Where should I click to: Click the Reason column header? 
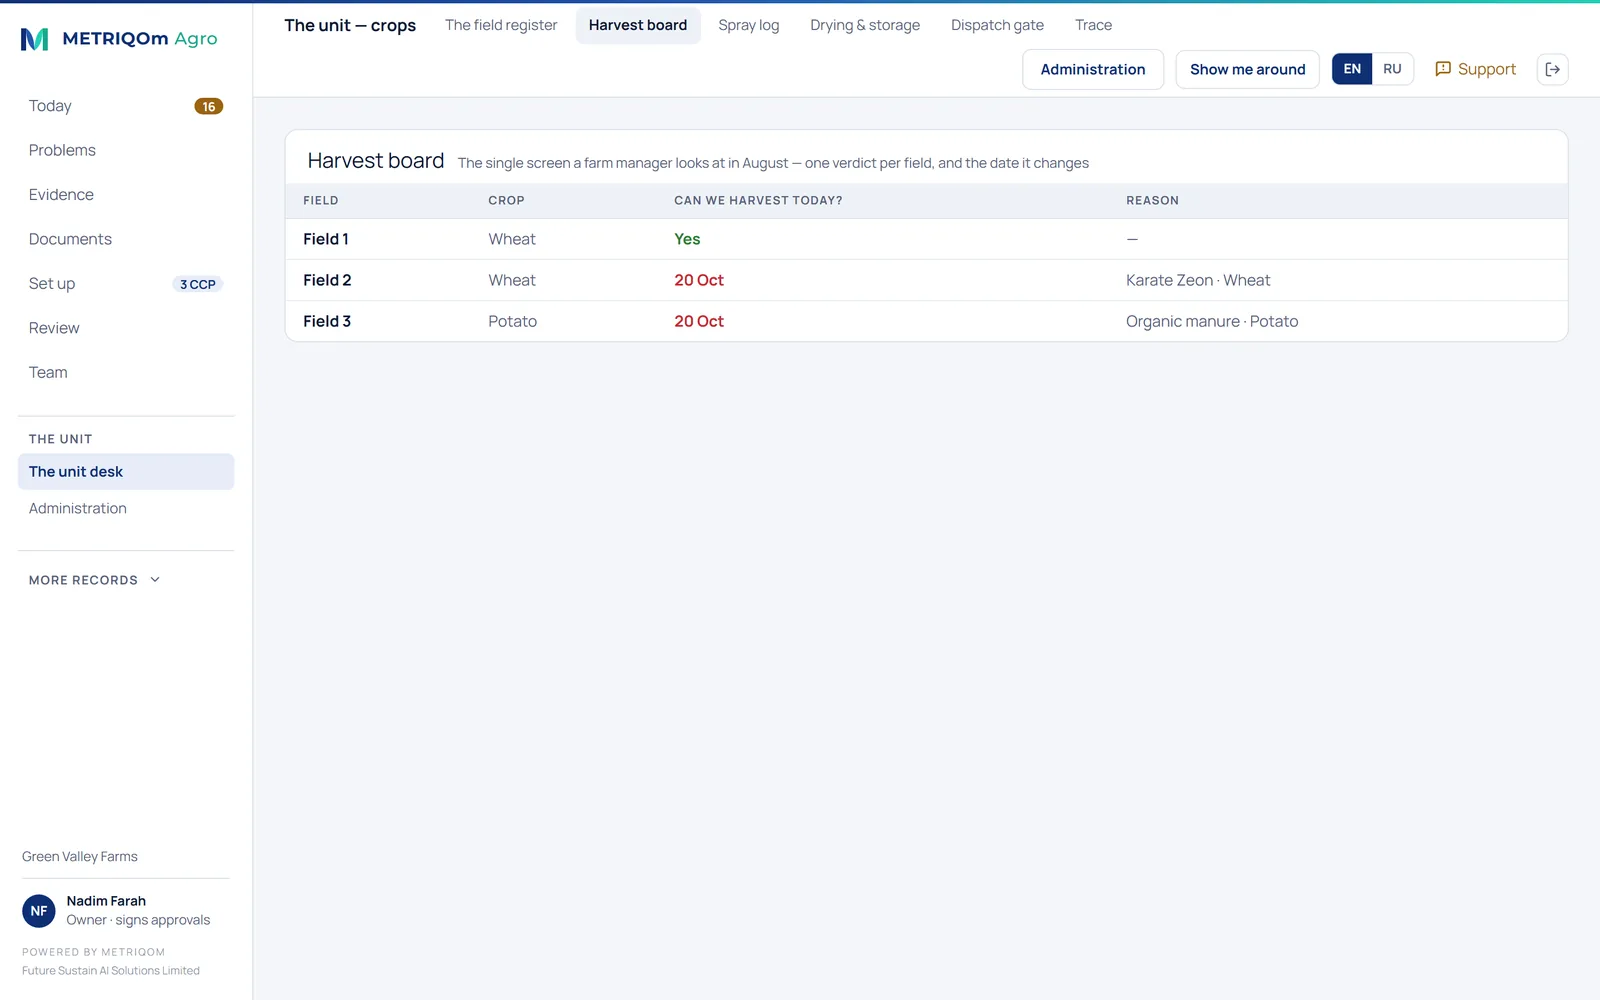click(1152, 201)
